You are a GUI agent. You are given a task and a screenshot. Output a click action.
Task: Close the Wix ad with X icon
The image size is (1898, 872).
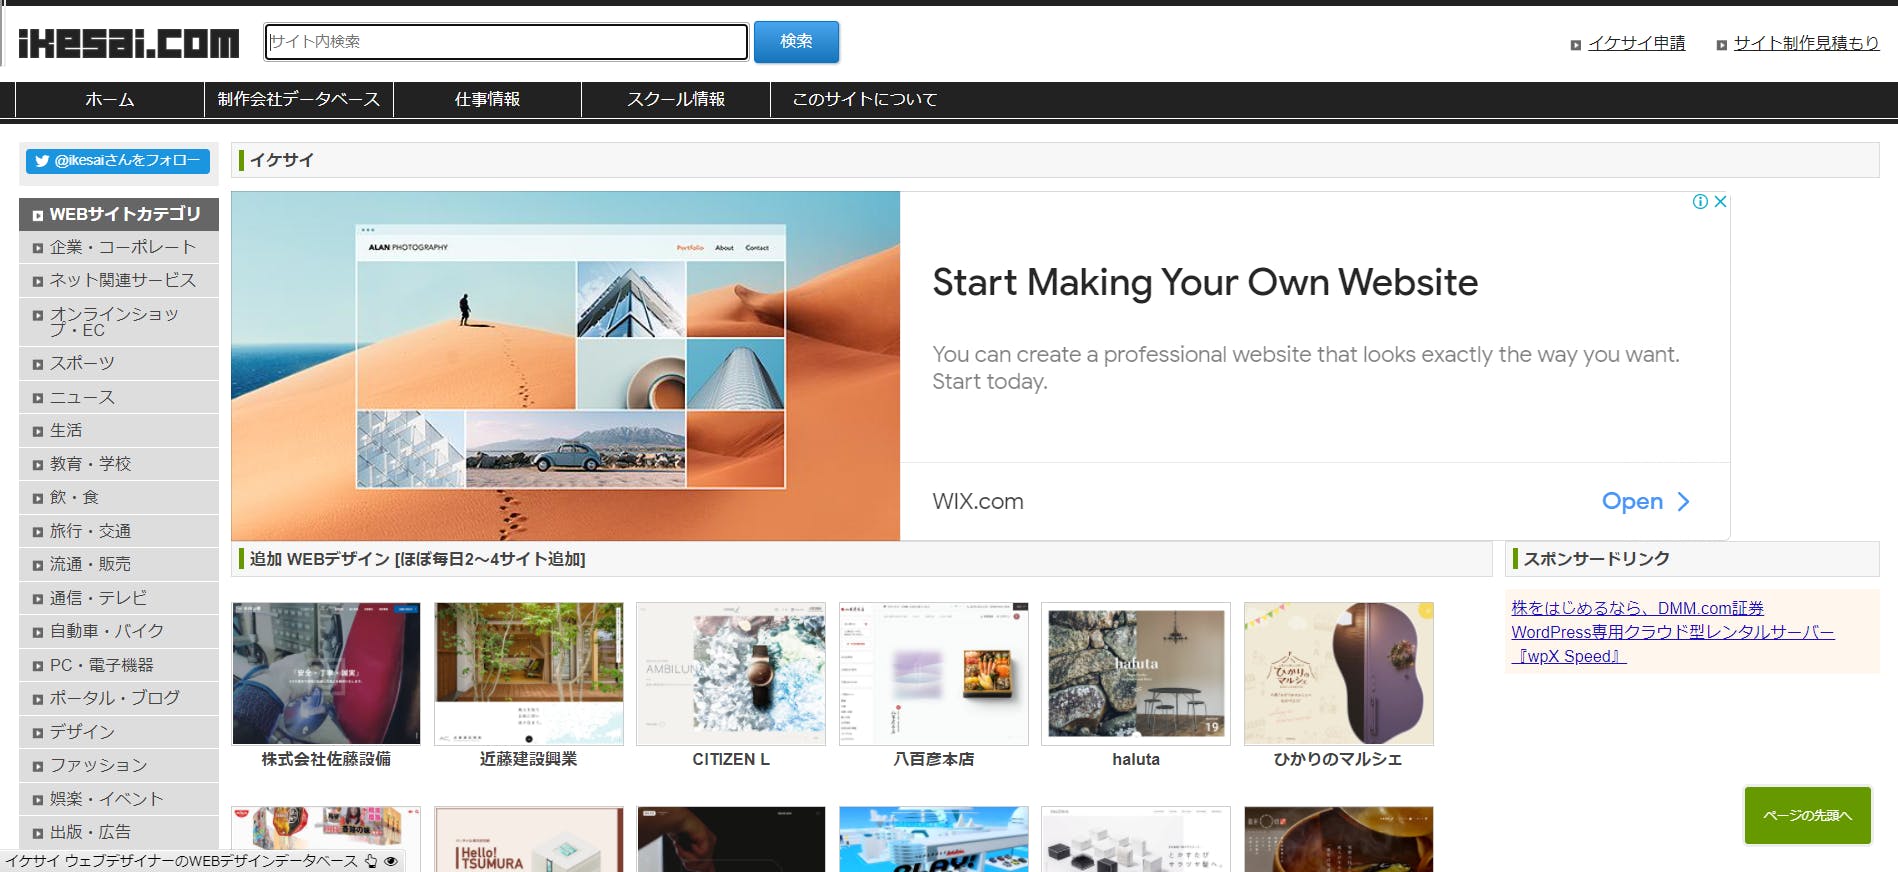click(x=1720, y=201)
